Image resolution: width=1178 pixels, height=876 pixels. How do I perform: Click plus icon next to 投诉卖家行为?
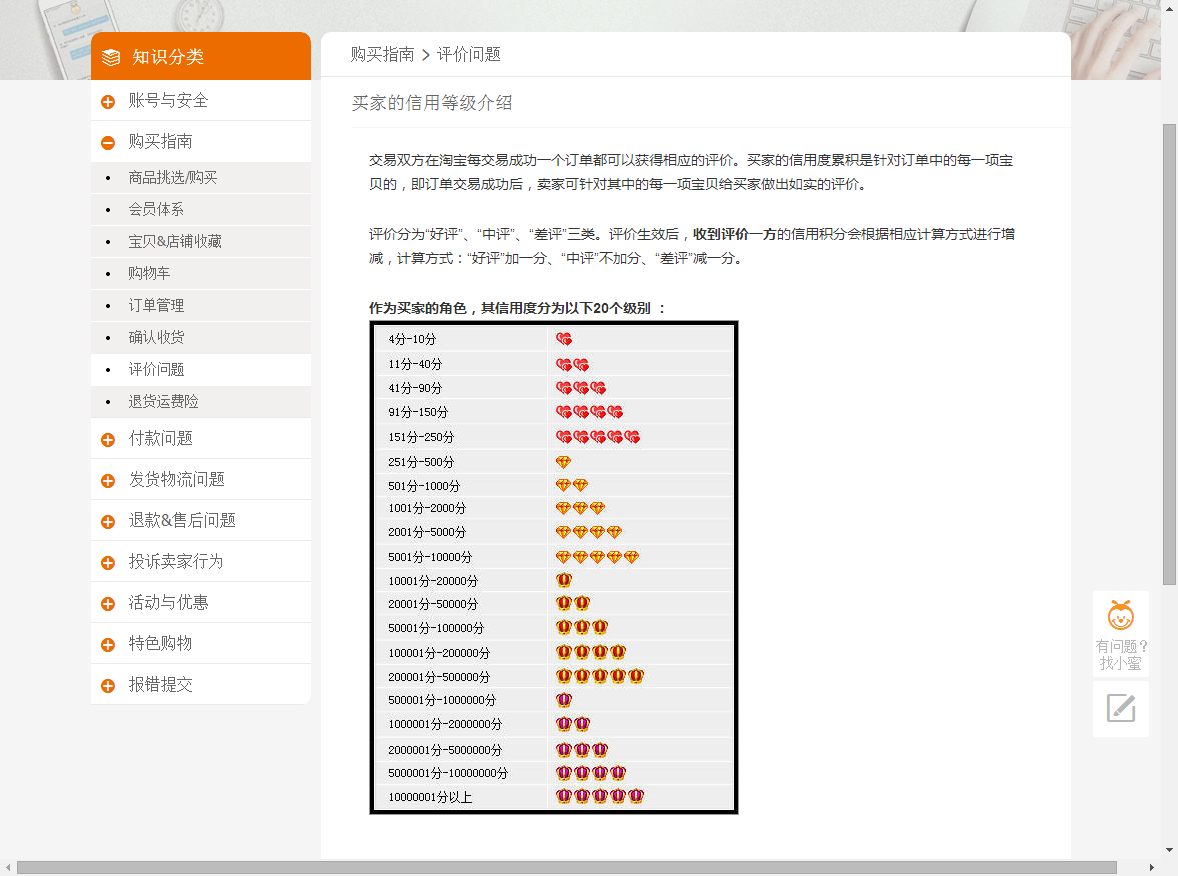[108, 563]
